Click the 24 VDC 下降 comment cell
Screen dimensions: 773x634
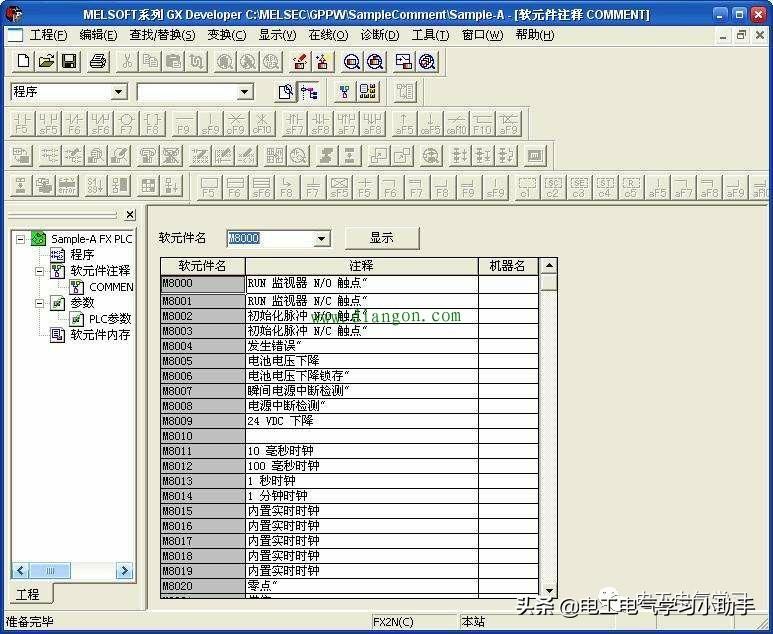coord(362,421)
